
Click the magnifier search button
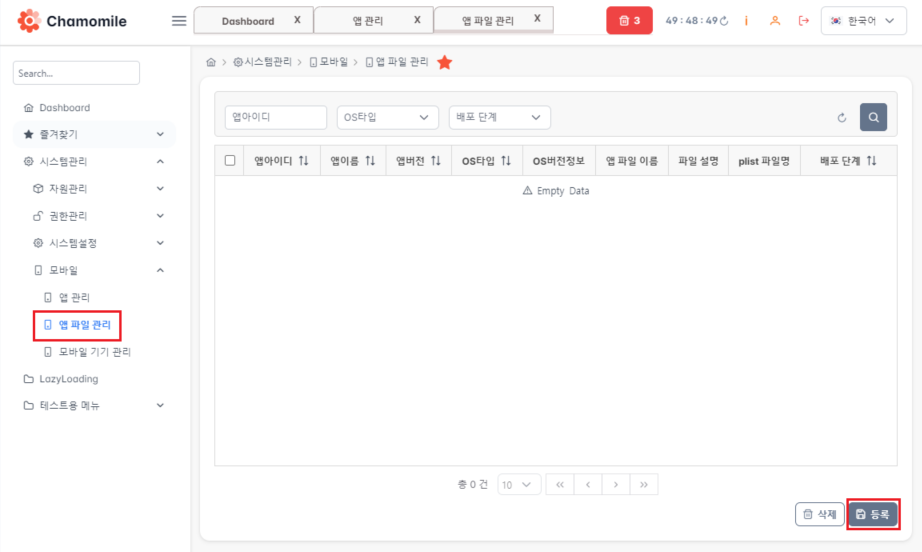coord(873,118)
